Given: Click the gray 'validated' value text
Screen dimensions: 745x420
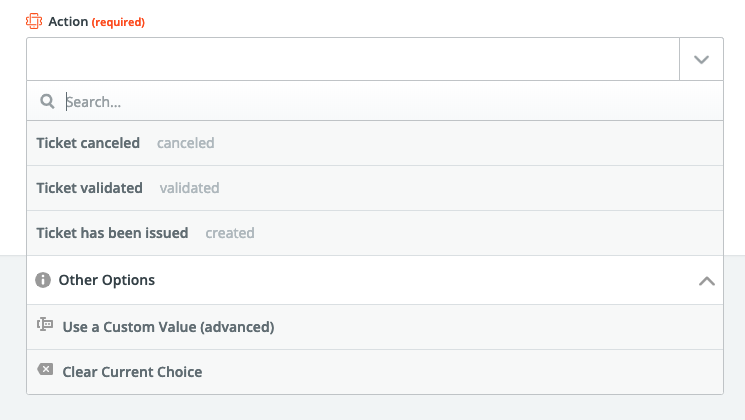Looking at the screenshot, I should tap(189, 188).
